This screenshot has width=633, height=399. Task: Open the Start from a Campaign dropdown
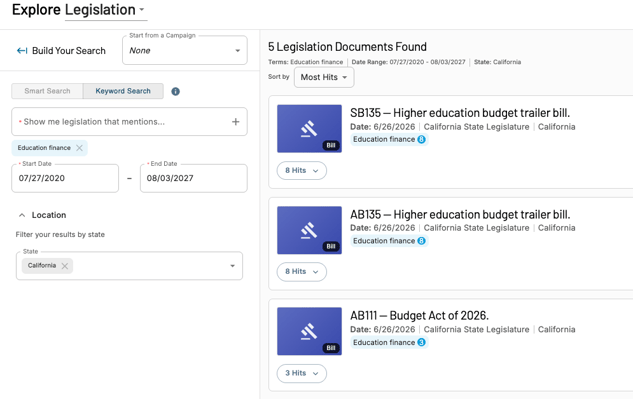[x=185, y=50]
